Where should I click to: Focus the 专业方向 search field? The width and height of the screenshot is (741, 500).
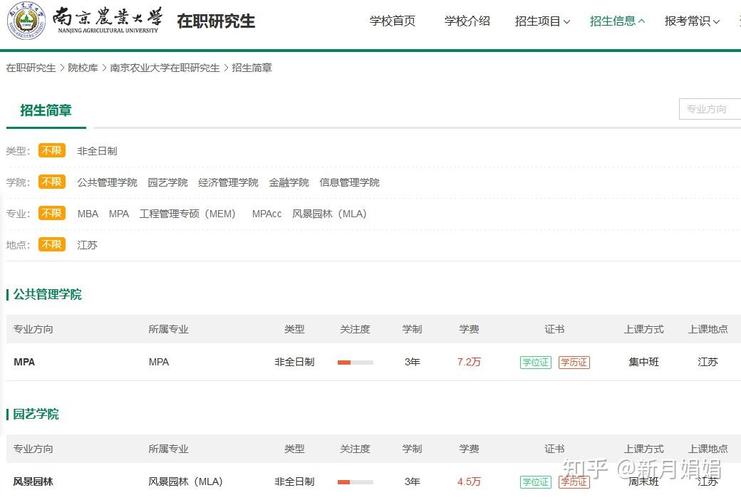coord(710,109)
